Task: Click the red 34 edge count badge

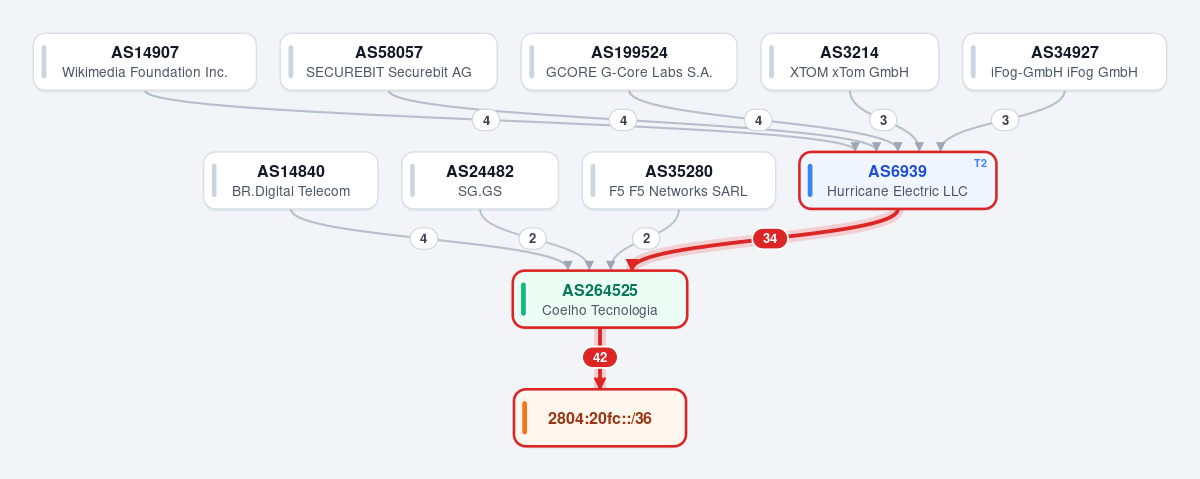Action: click(x=770, y=238)
